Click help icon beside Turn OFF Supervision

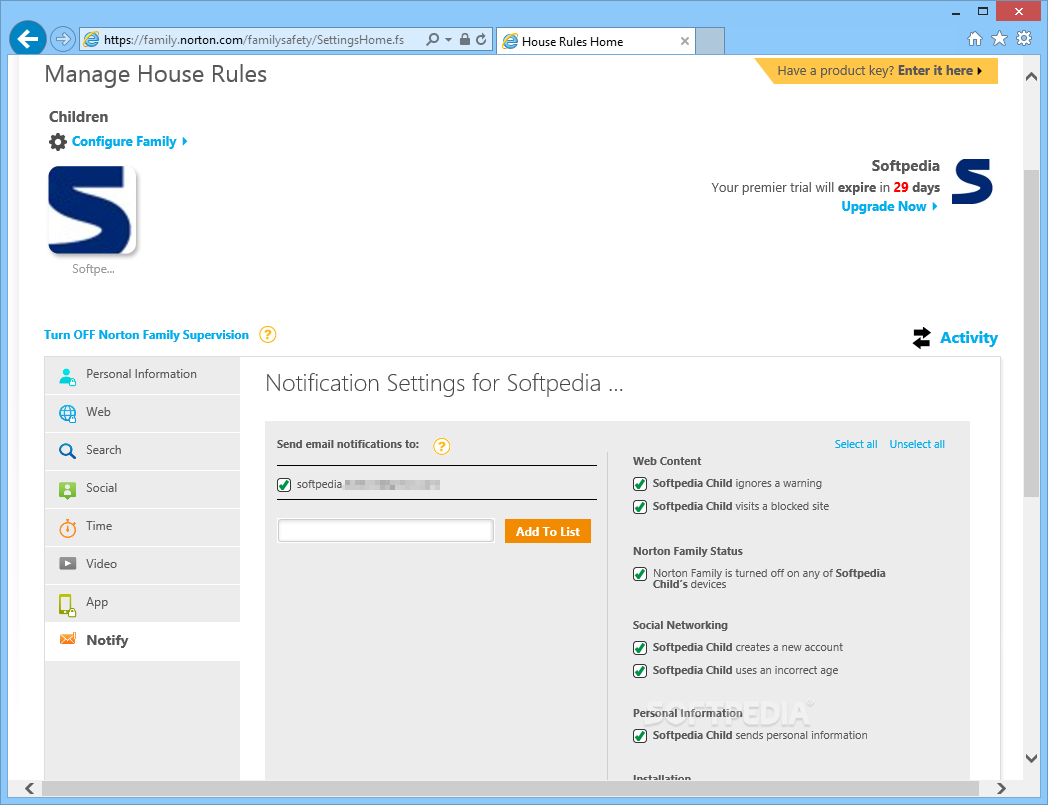tap(268, 334)
